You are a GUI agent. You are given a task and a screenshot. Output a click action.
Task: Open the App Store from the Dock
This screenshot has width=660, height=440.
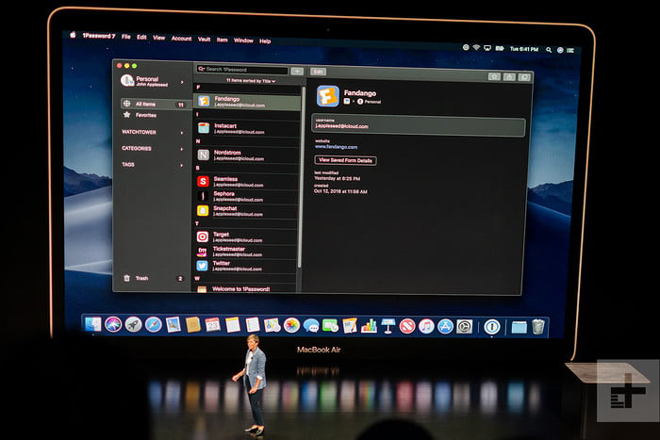(x=445, y=326)
